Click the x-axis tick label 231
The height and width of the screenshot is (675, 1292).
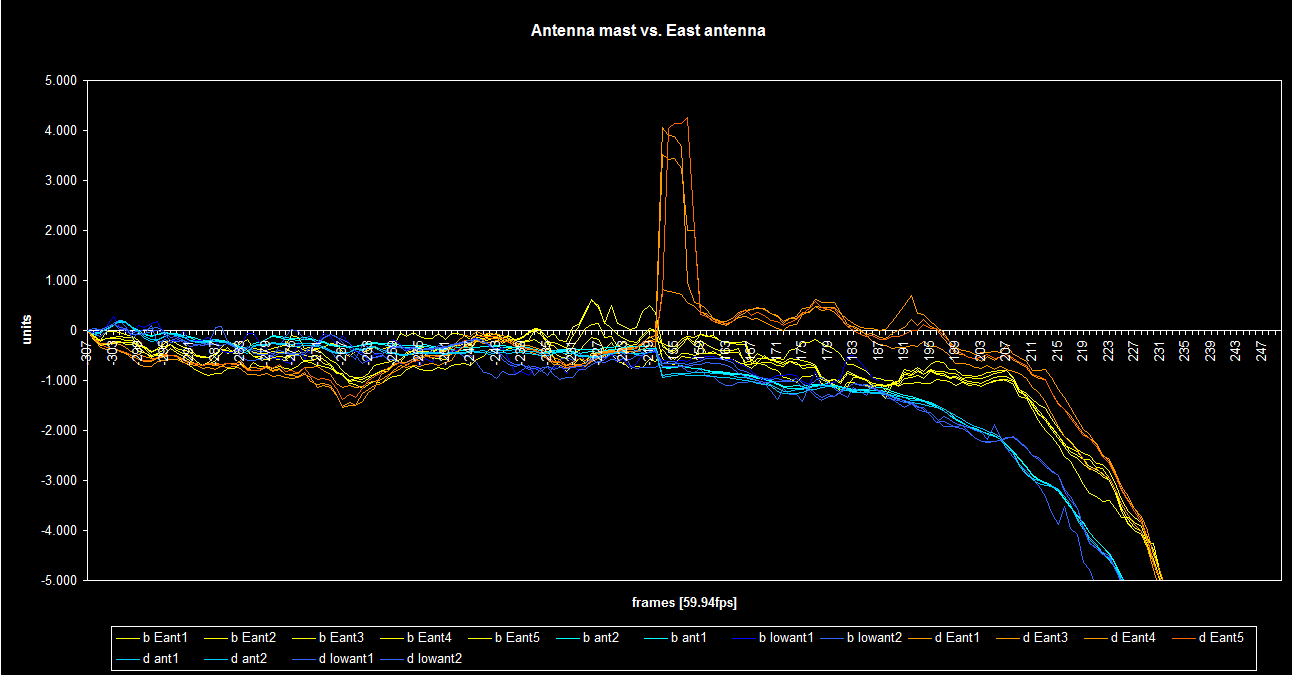pyautogui.click(x=1158, y=351)
